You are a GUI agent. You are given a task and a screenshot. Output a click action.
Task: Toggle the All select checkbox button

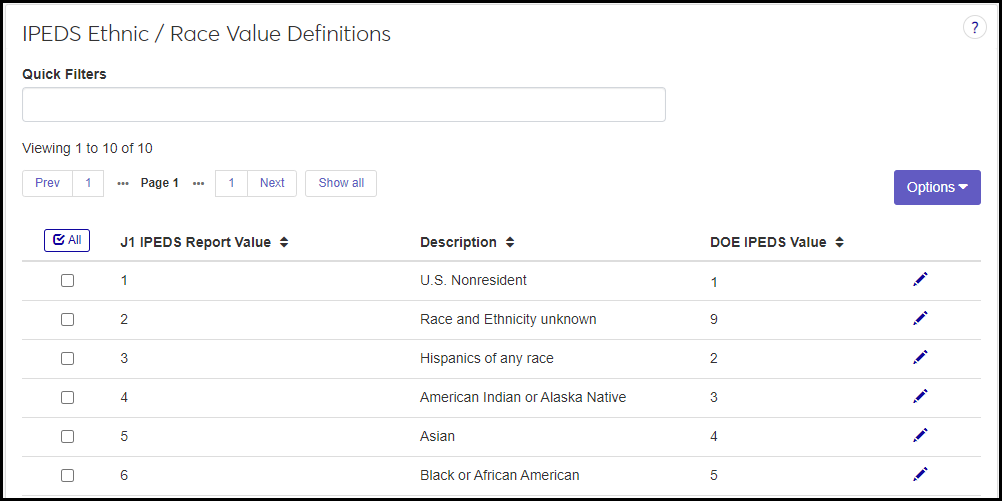tap(67, 240)
